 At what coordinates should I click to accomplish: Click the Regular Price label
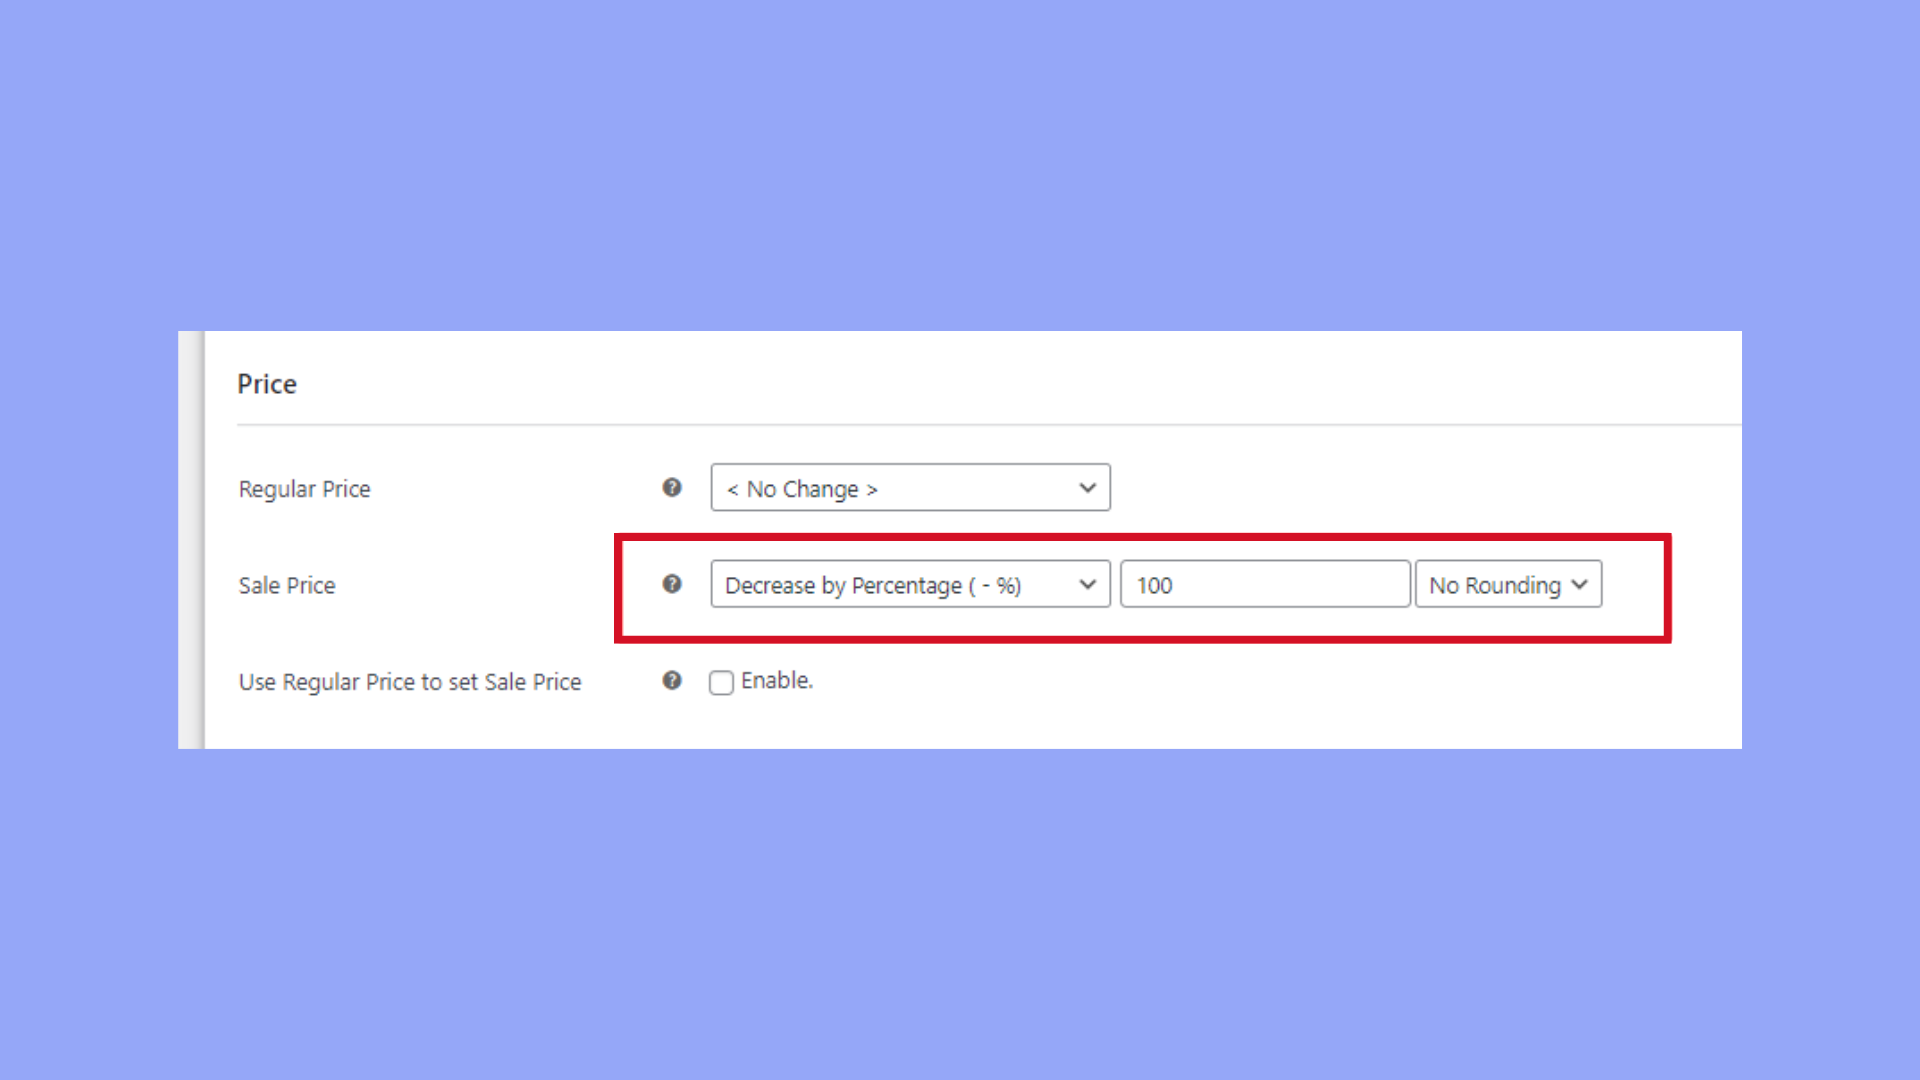click(x=304, y=489)
